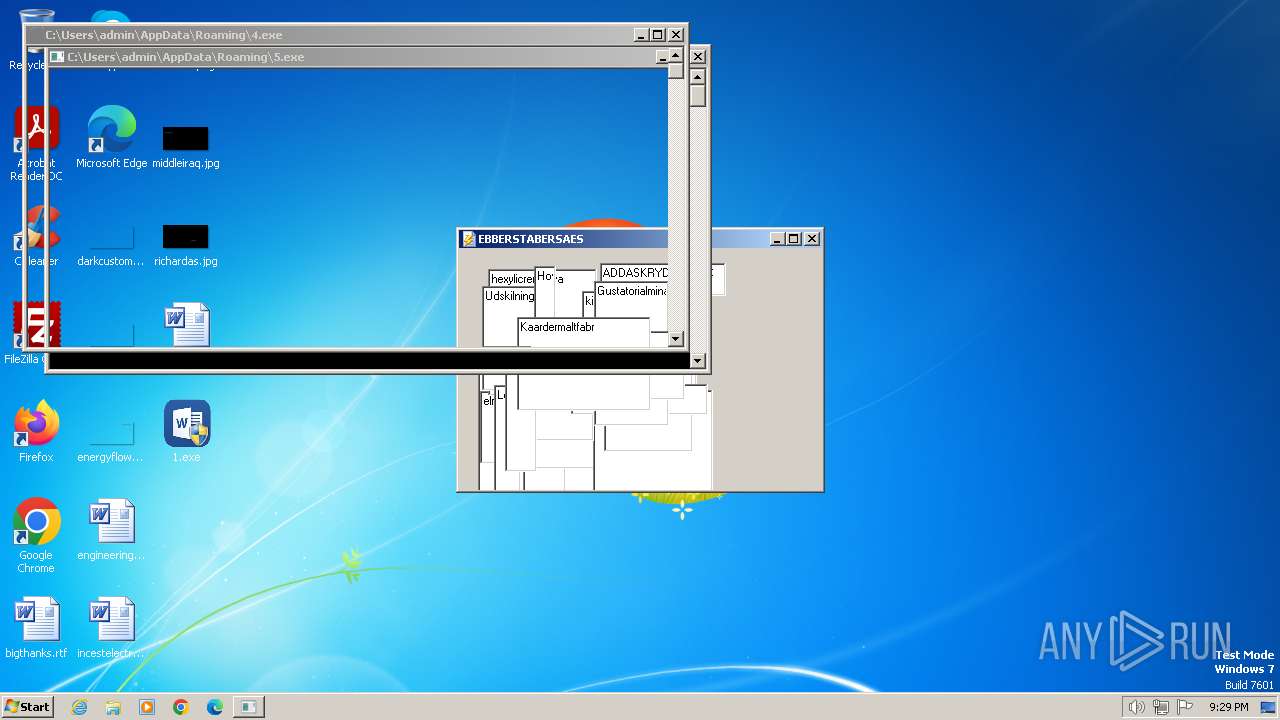Close the 4.exe window
Screen dimensions: 1280x720
(x=676, y=35)
